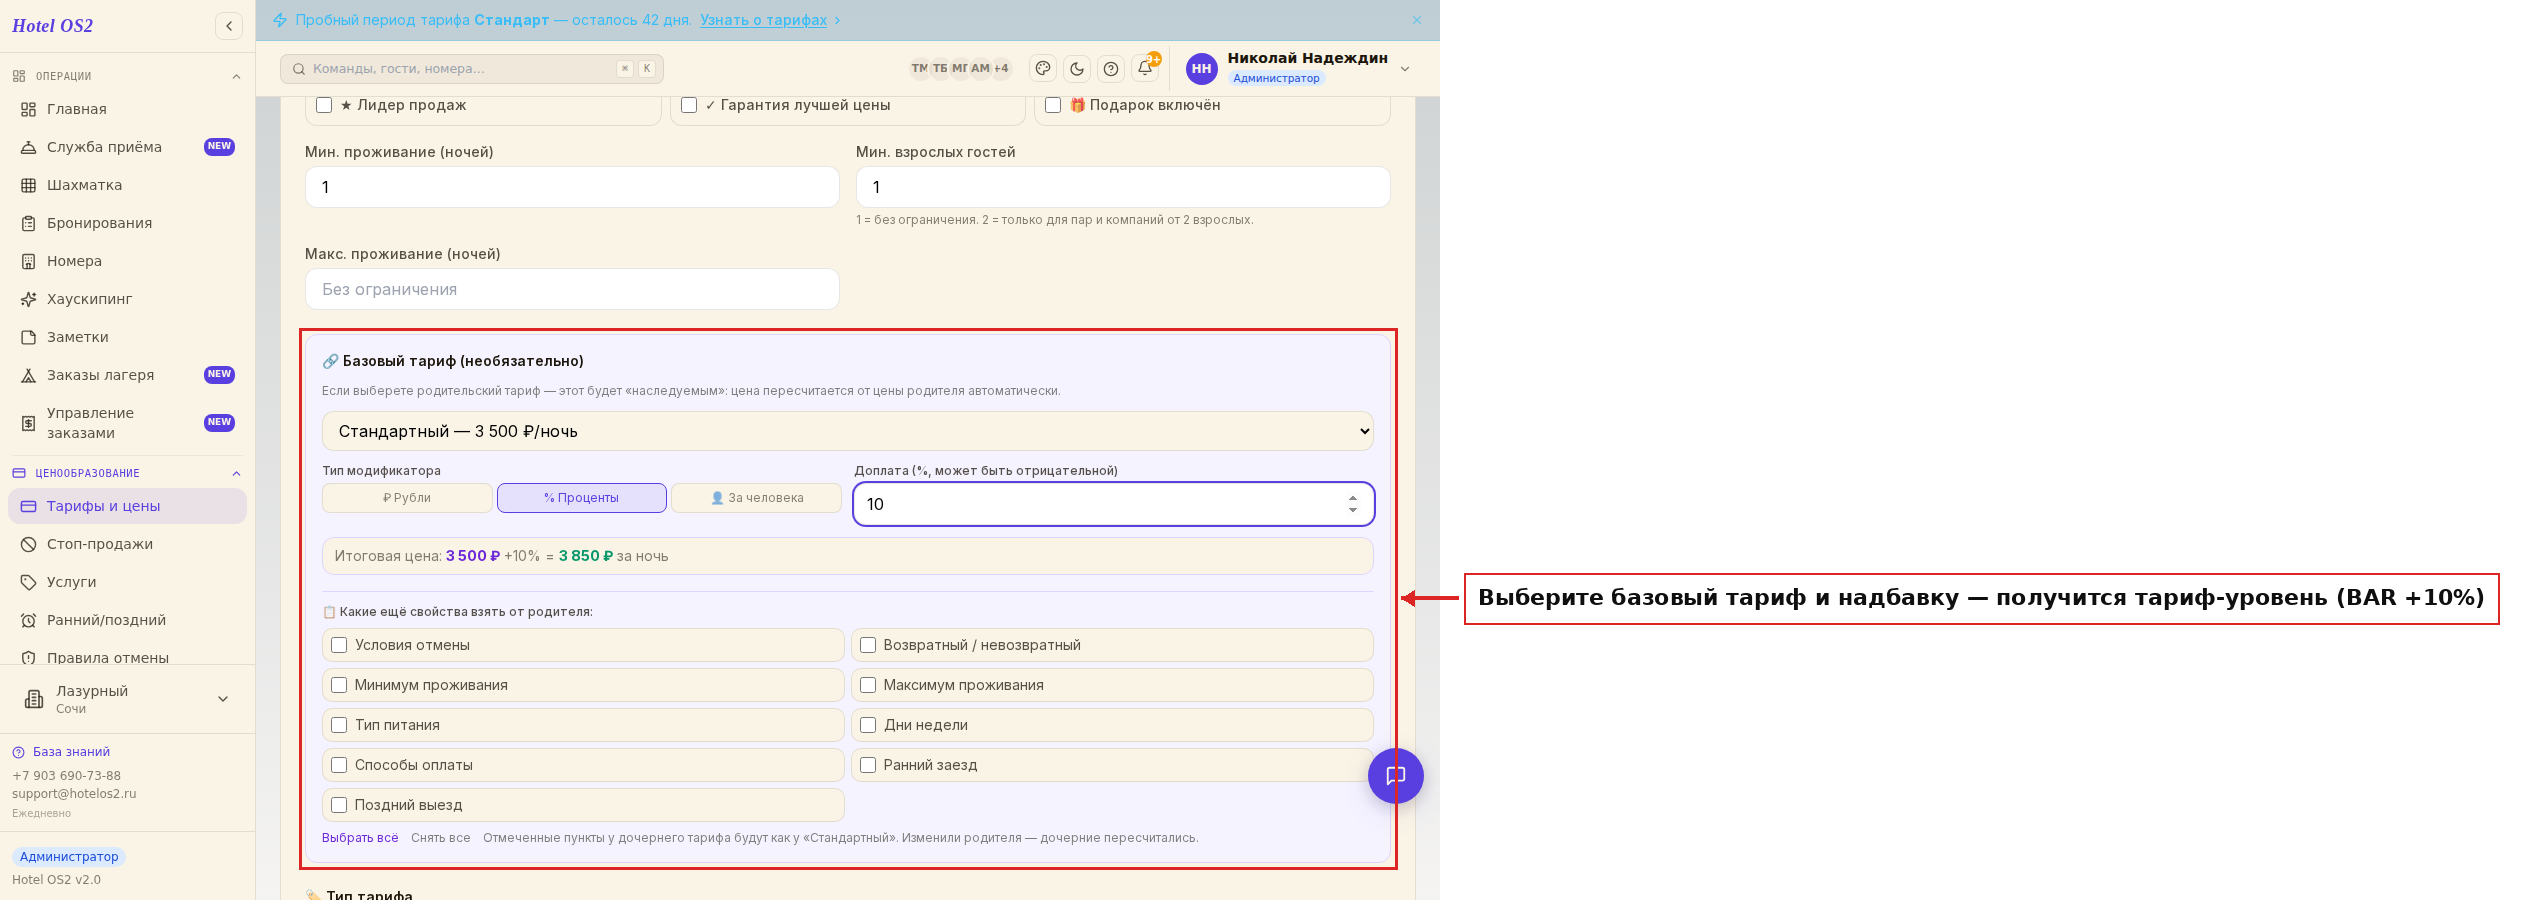Toggle dark mode moon icon
The width and height of the screenshot is (2523, 900).
pos(1077,68)
